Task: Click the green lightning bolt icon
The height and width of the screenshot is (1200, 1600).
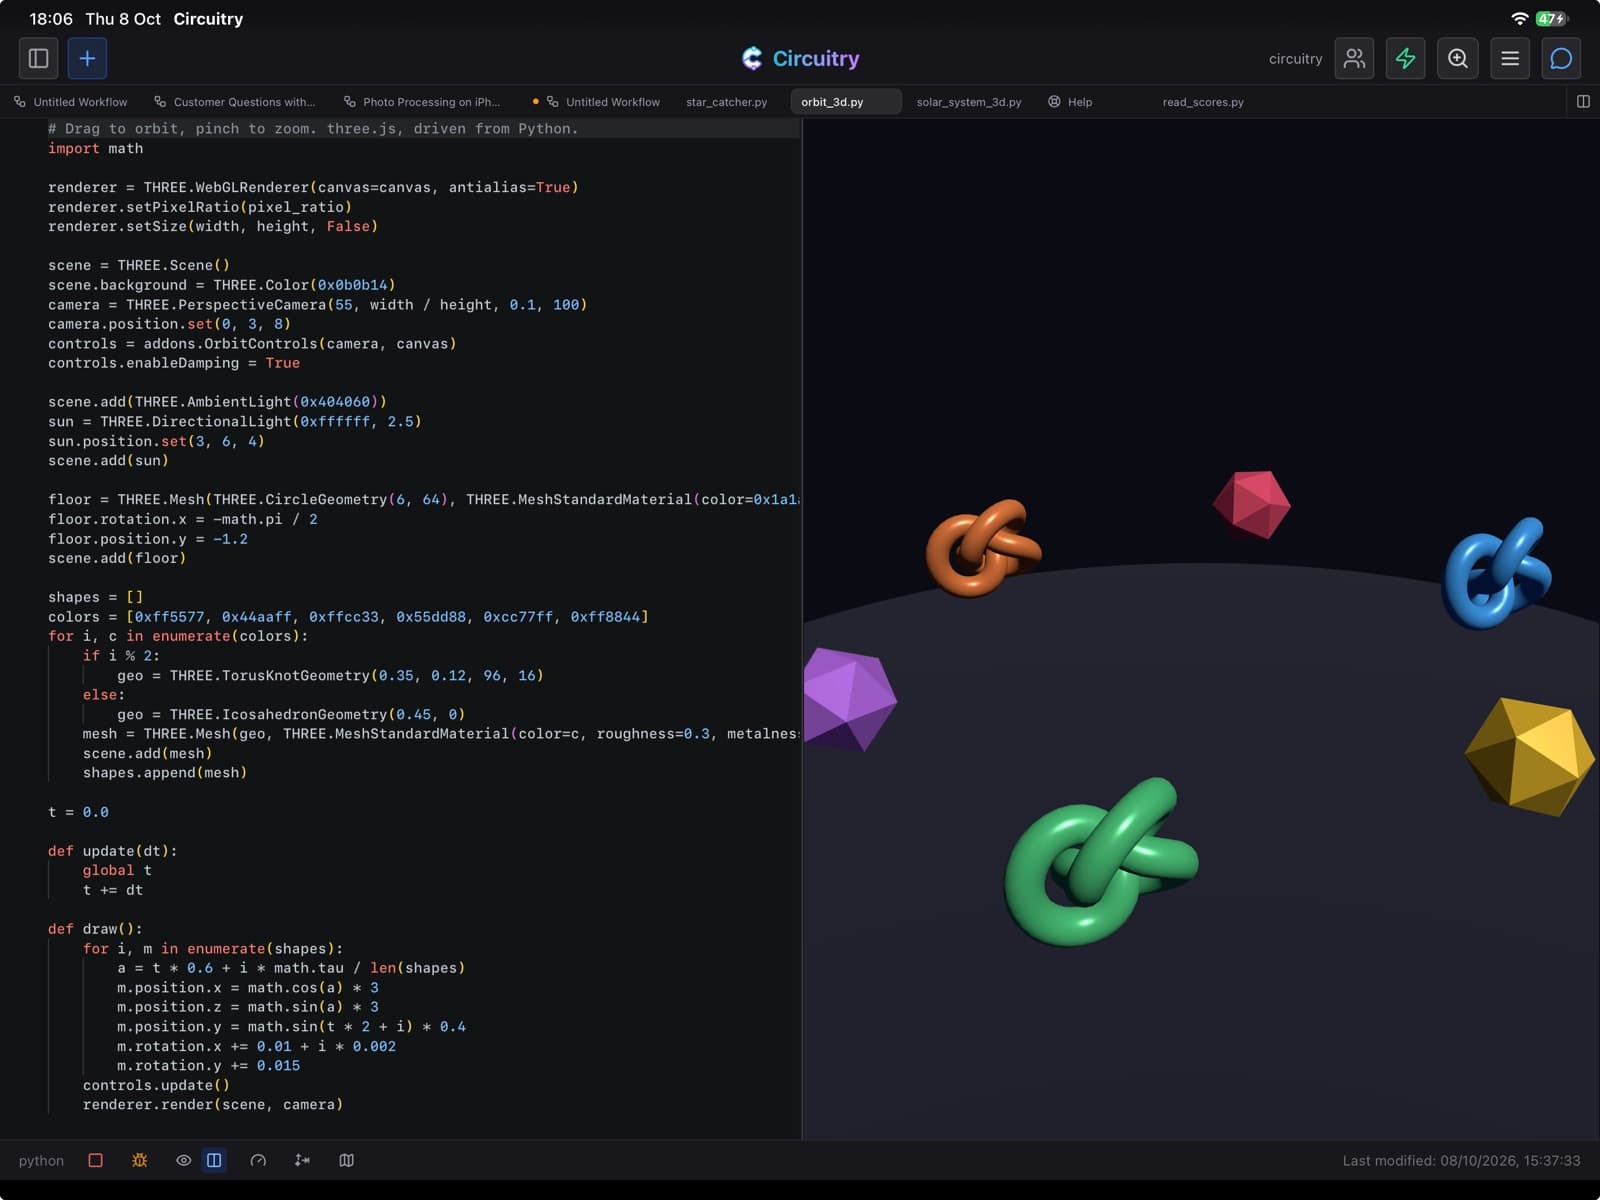Action: tap(1405, 58)
